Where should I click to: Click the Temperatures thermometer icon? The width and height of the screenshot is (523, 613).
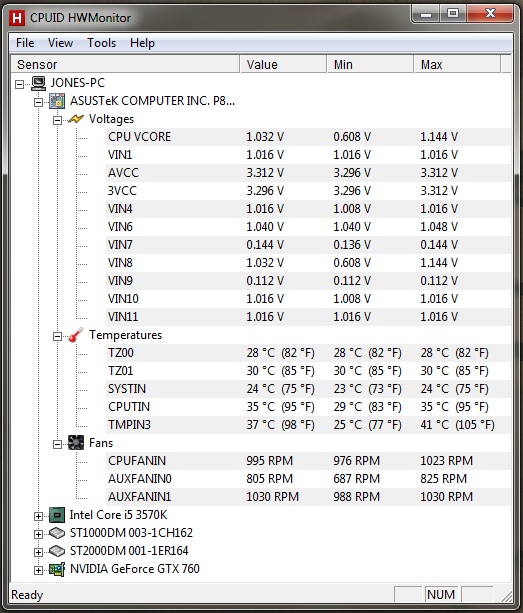click(76, 335)
